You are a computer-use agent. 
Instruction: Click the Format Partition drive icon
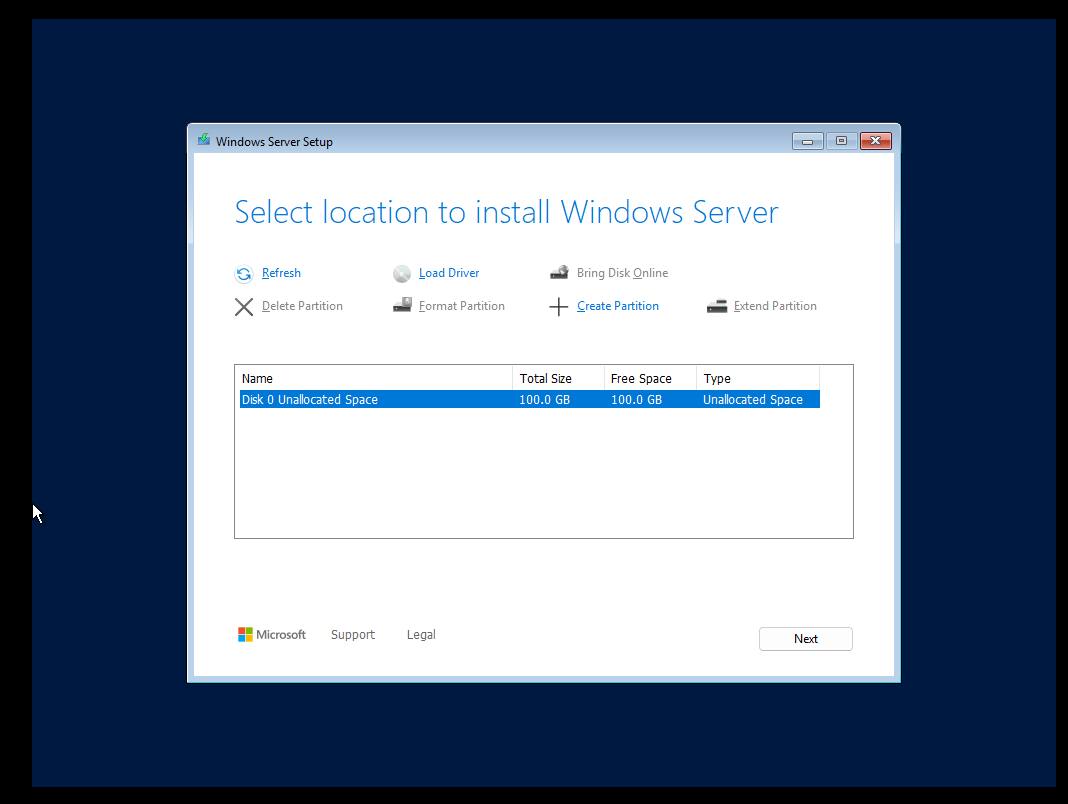click(402, 306)
